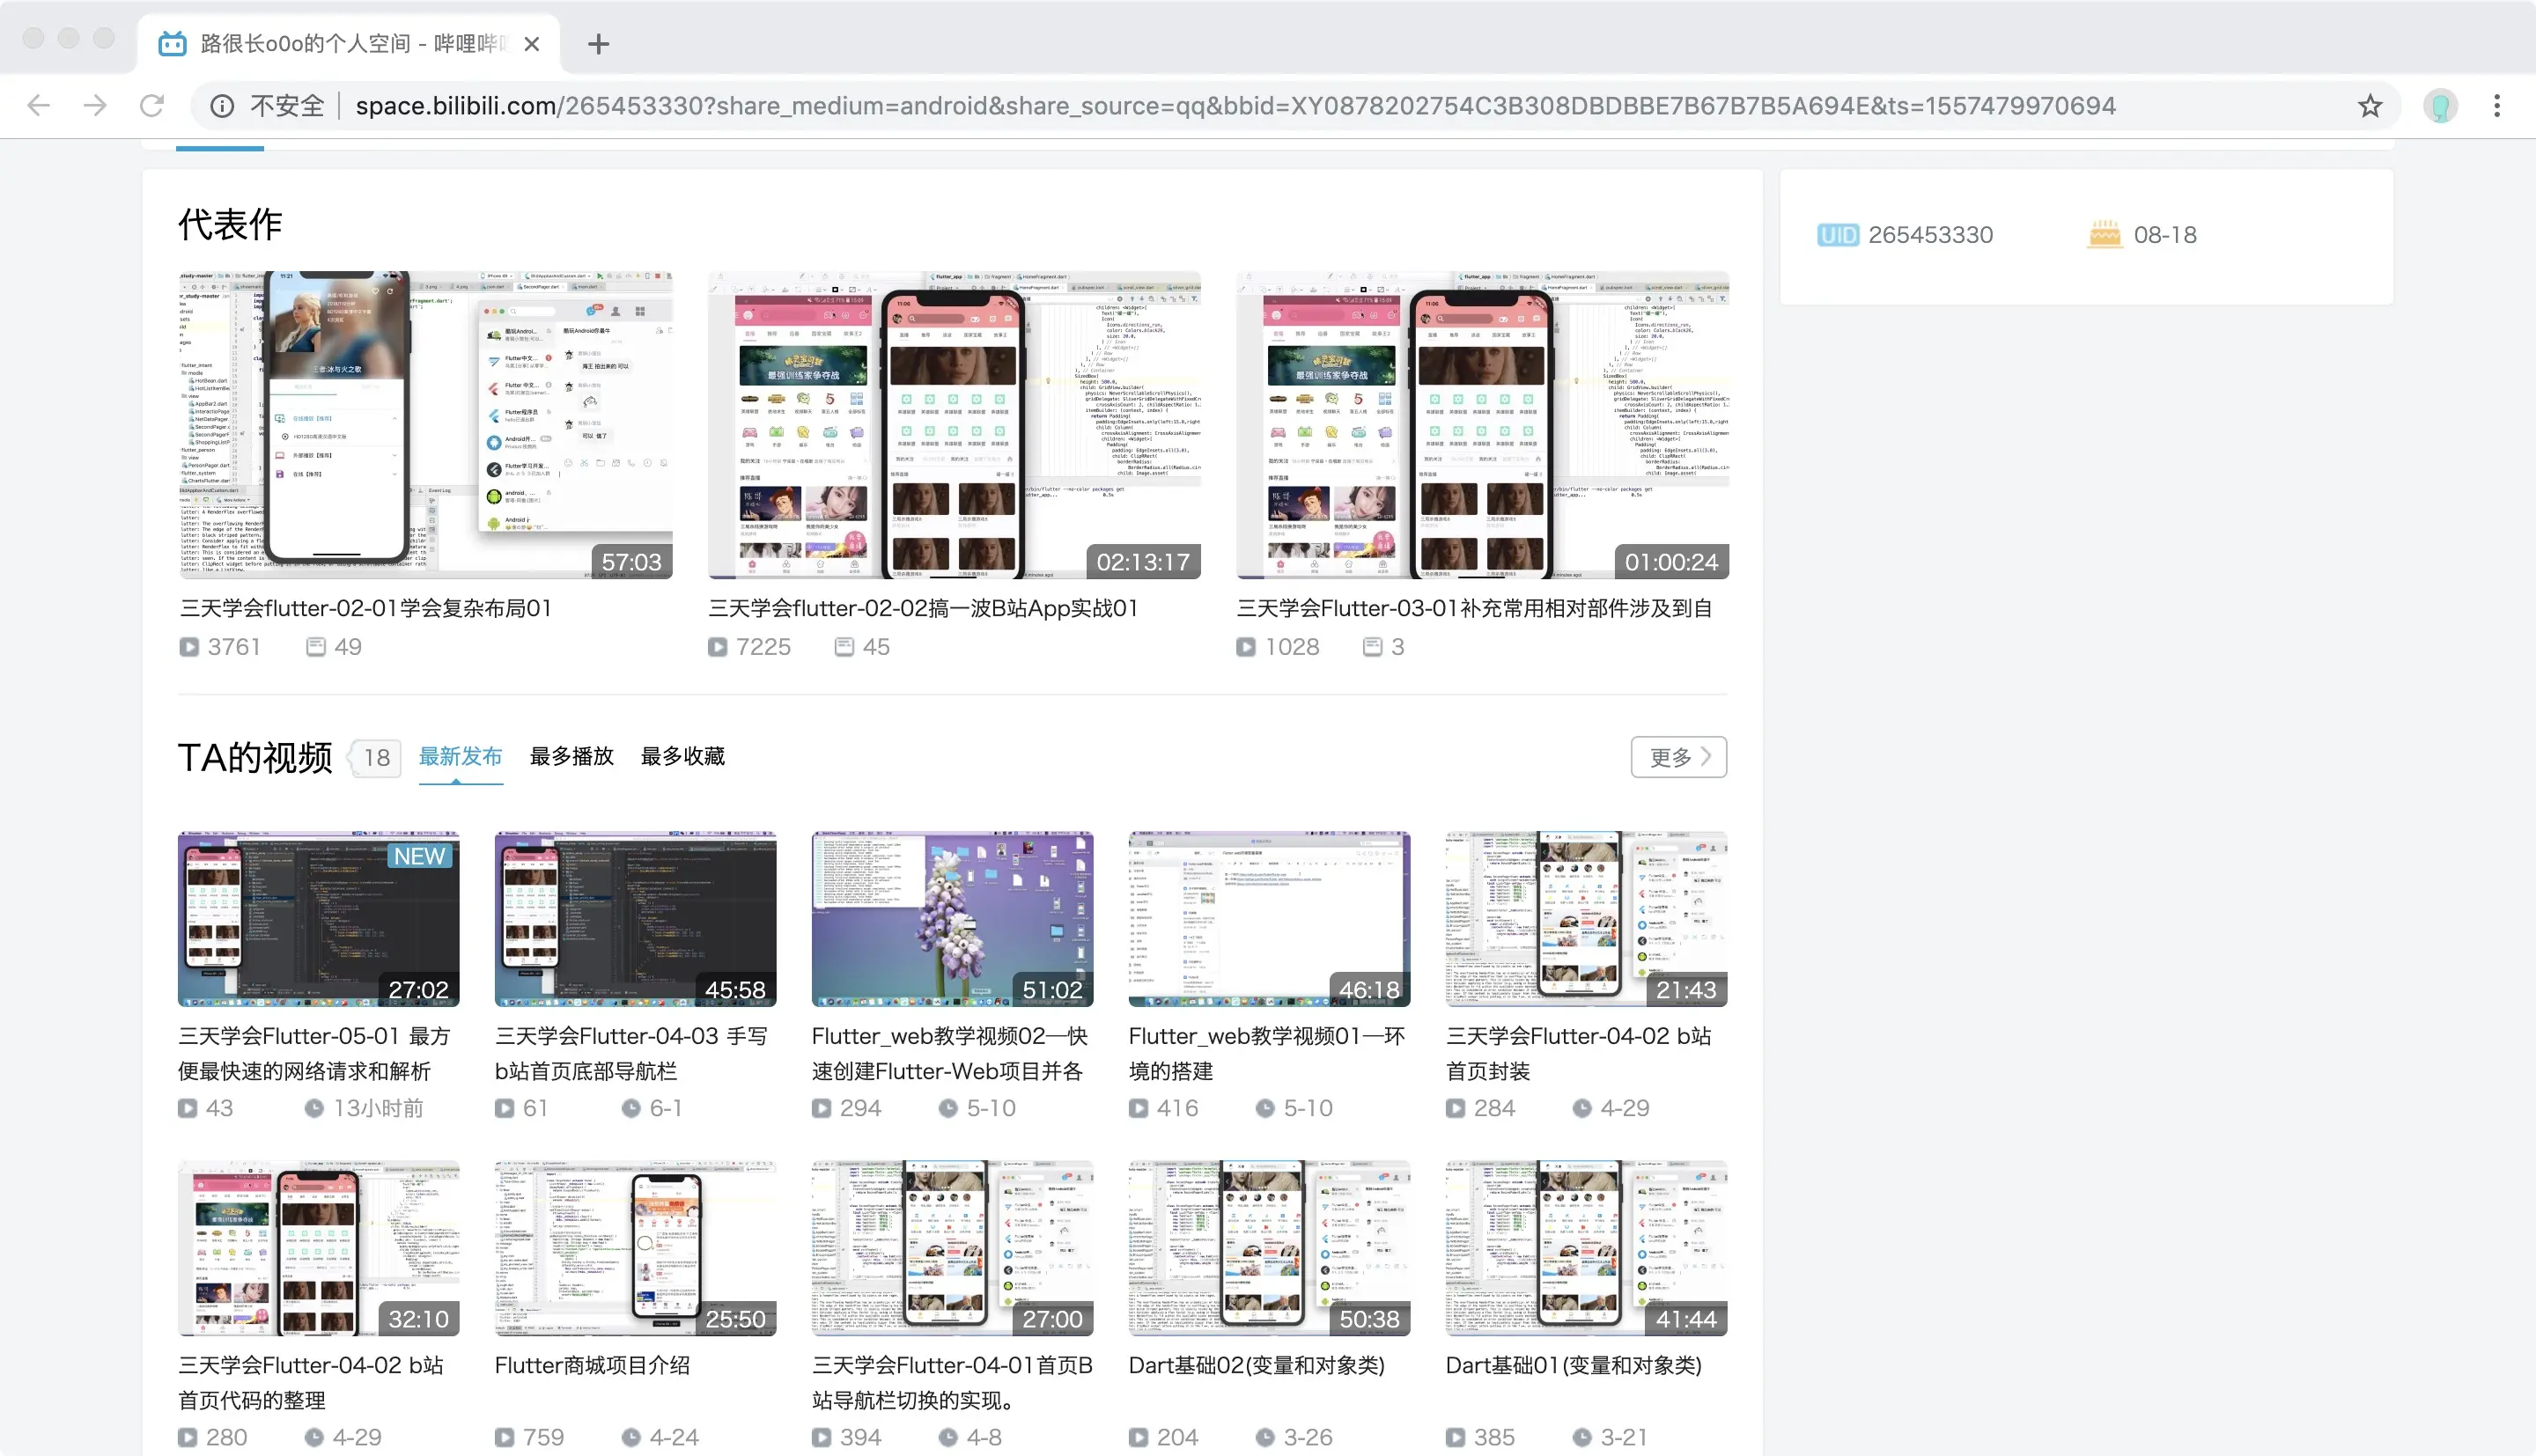The height and width of the screenshot is (1456, 2536).
Task: Open title 三天学会Flutter-03-01补充常用相对部件
Action: [x=1474, y=608]
